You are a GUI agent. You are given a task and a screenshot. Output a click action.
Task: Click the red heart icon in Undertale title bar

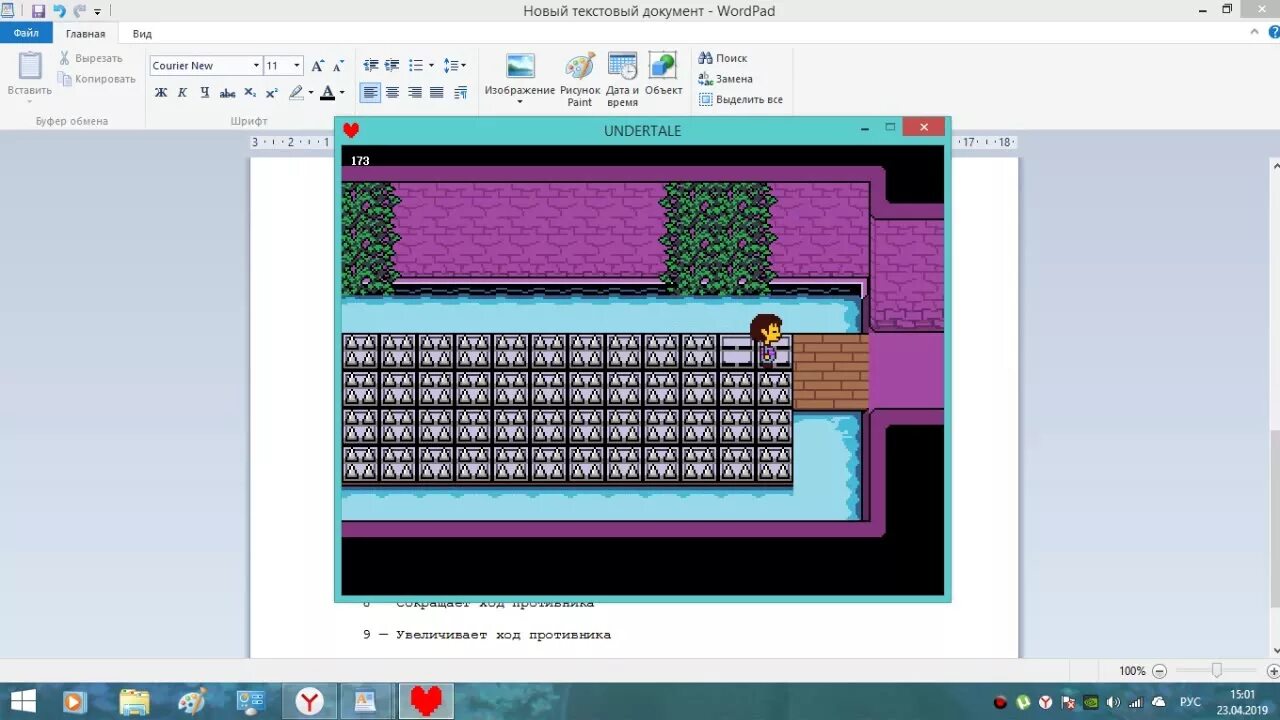[351, 130]
